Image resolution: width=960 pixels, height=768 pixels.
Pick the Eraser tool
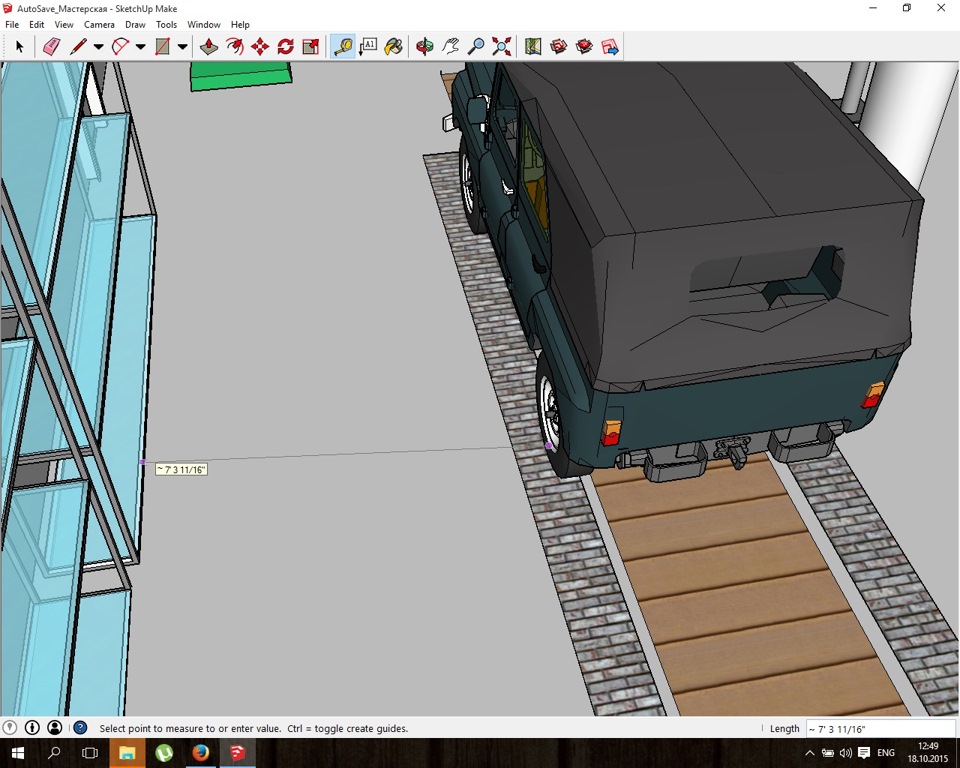[51, 47]
